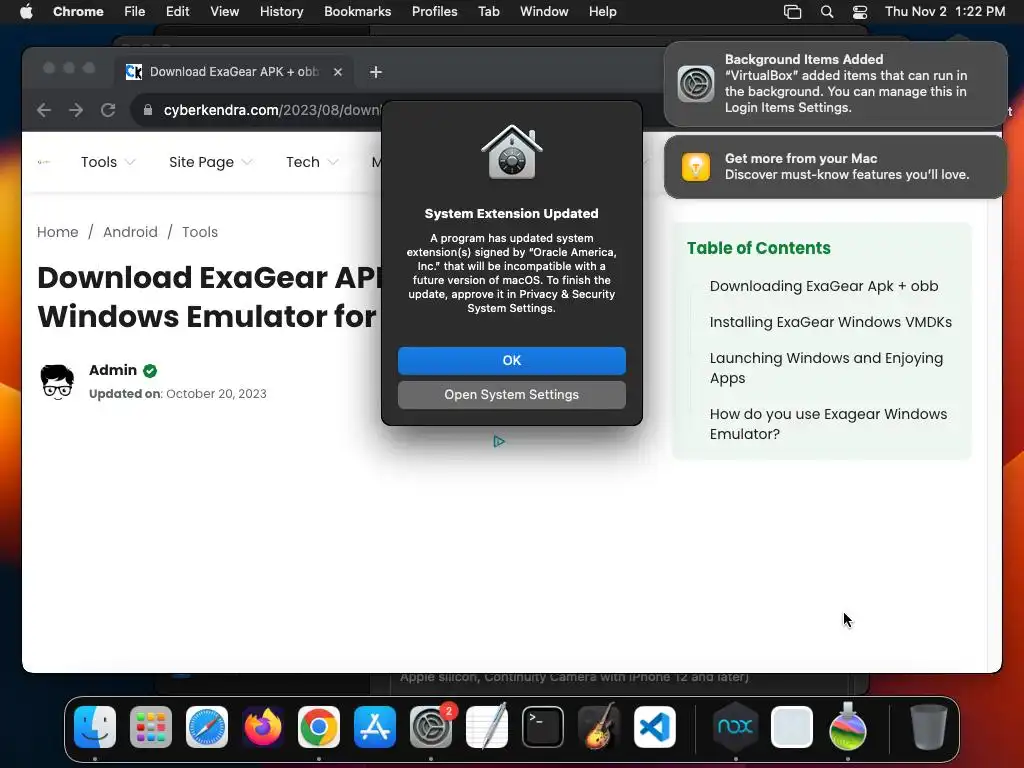The height and width of the screenshot is (768, 1024).
Task: Close the Download ExaGear APK tab
Action: click(x=338, y=72)
